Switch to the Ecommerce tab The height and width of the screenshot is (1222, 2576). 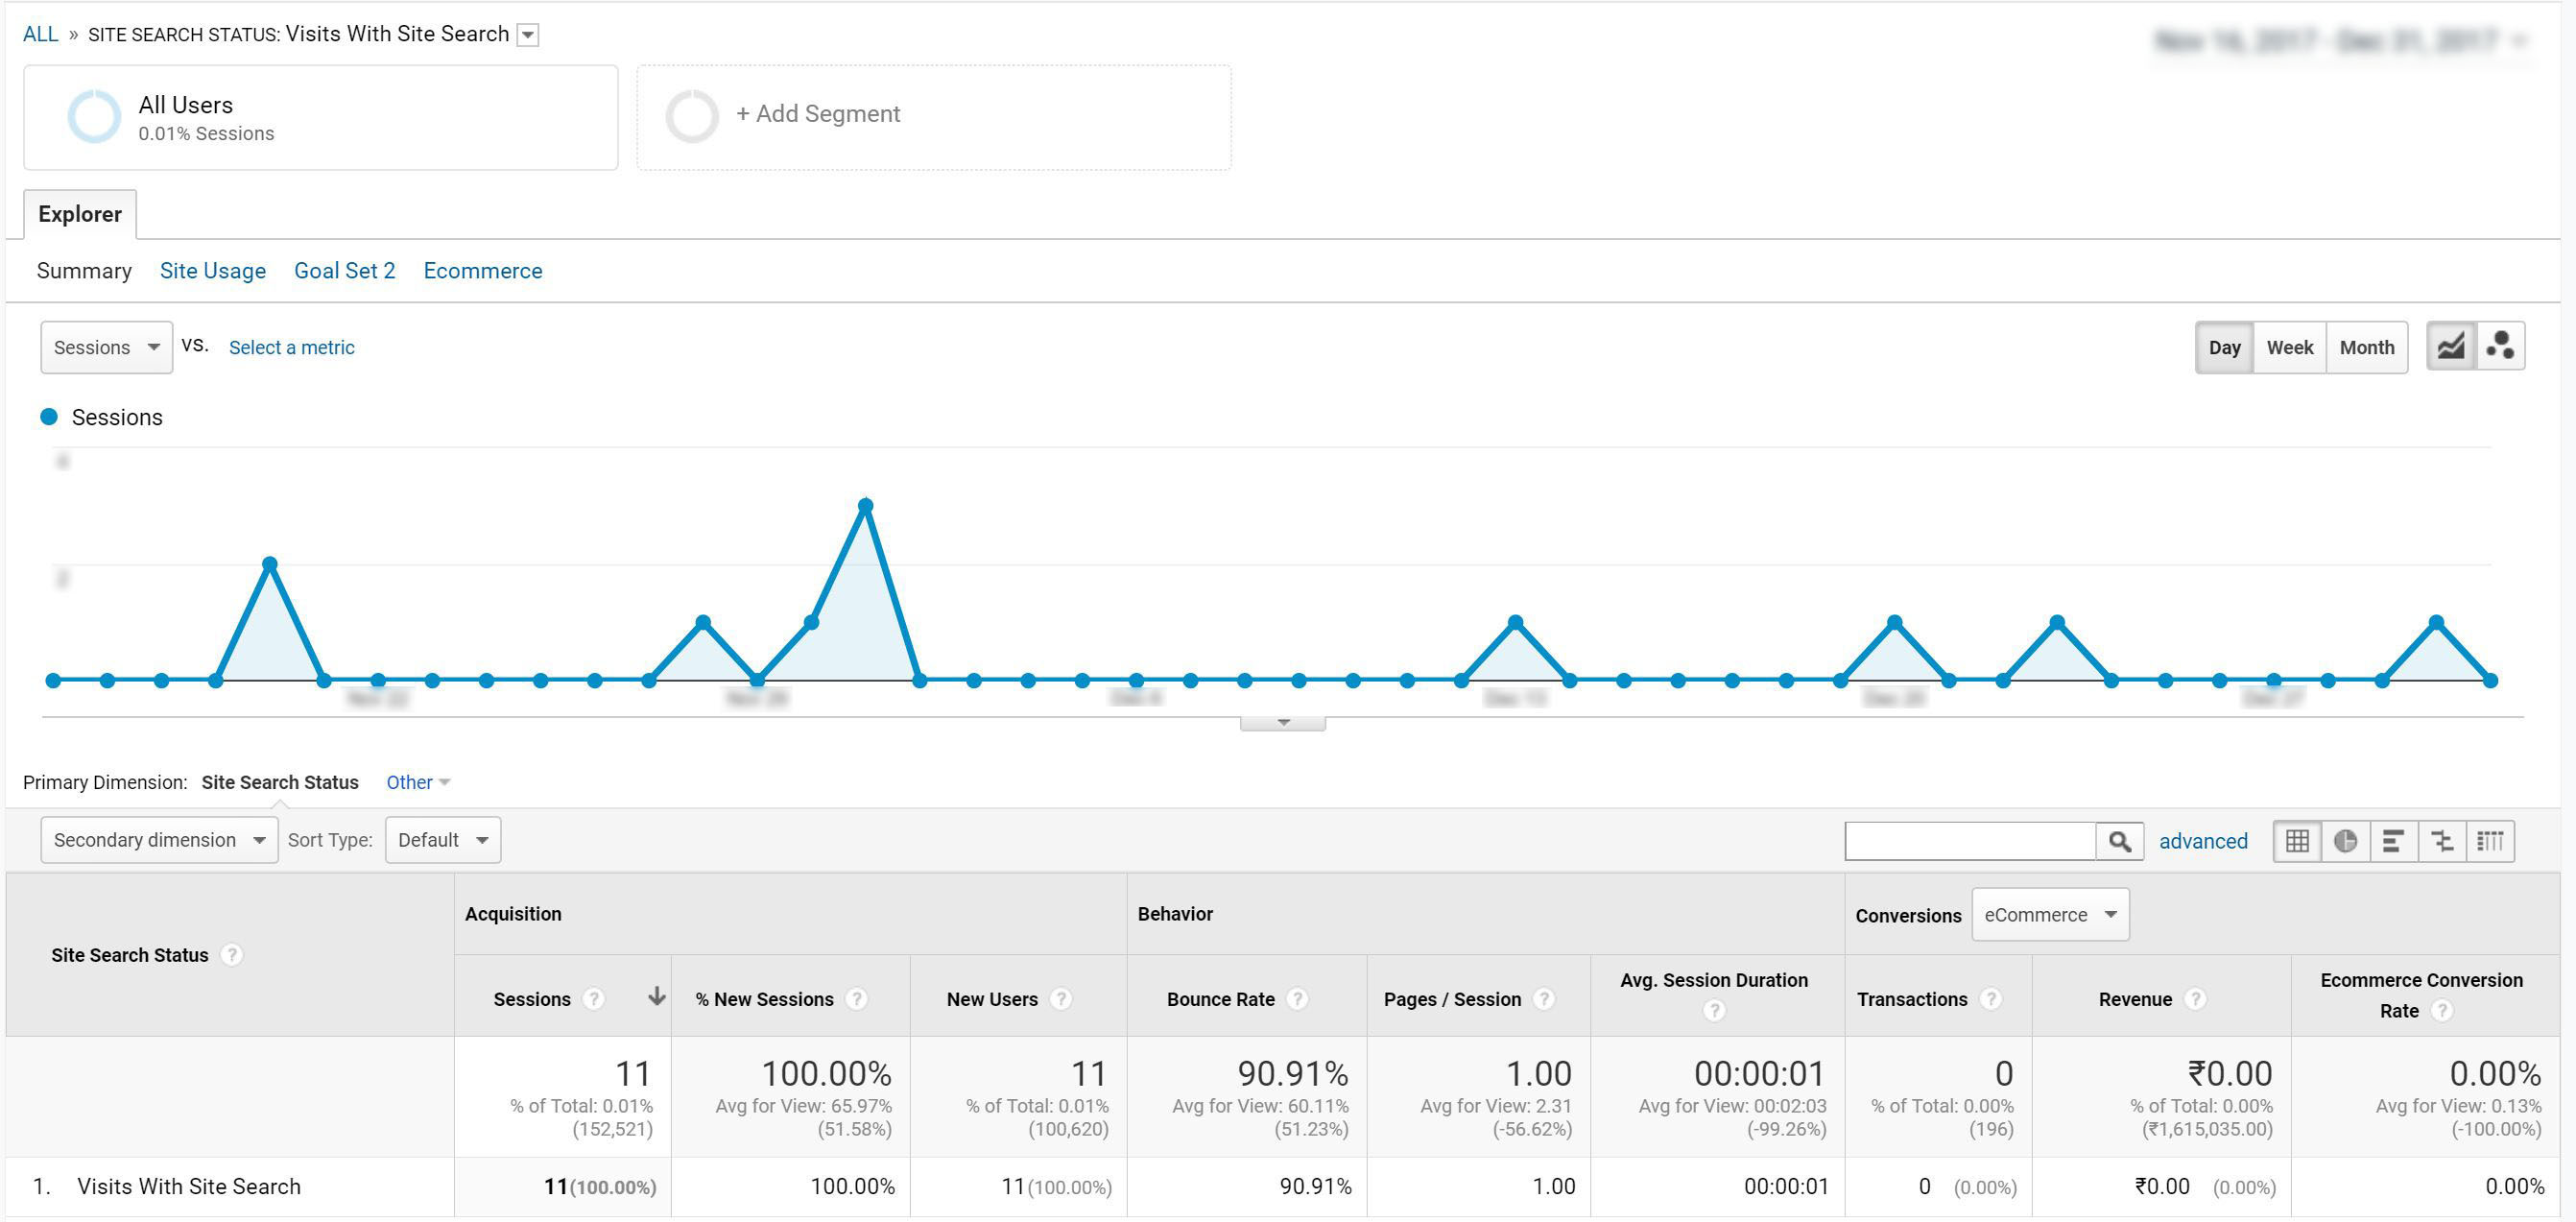(x=482, y=271)
